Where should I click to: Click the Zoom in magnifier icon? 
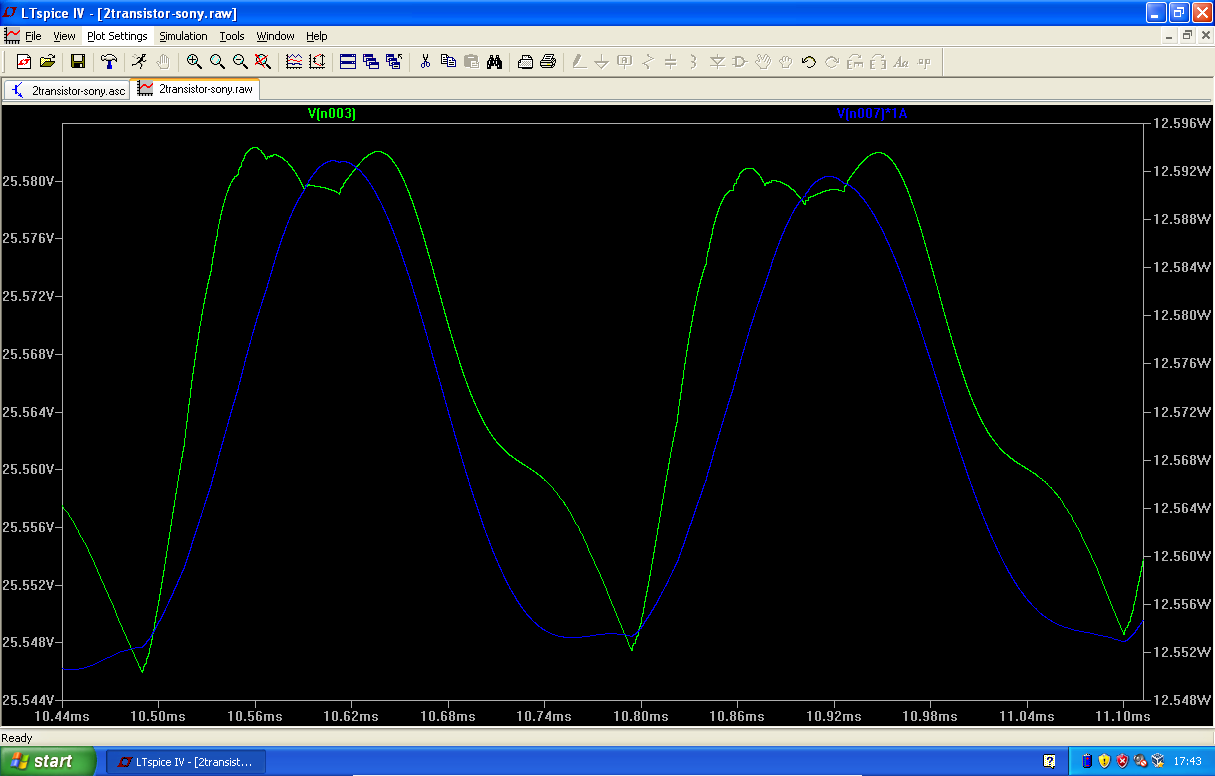(194, 62)
